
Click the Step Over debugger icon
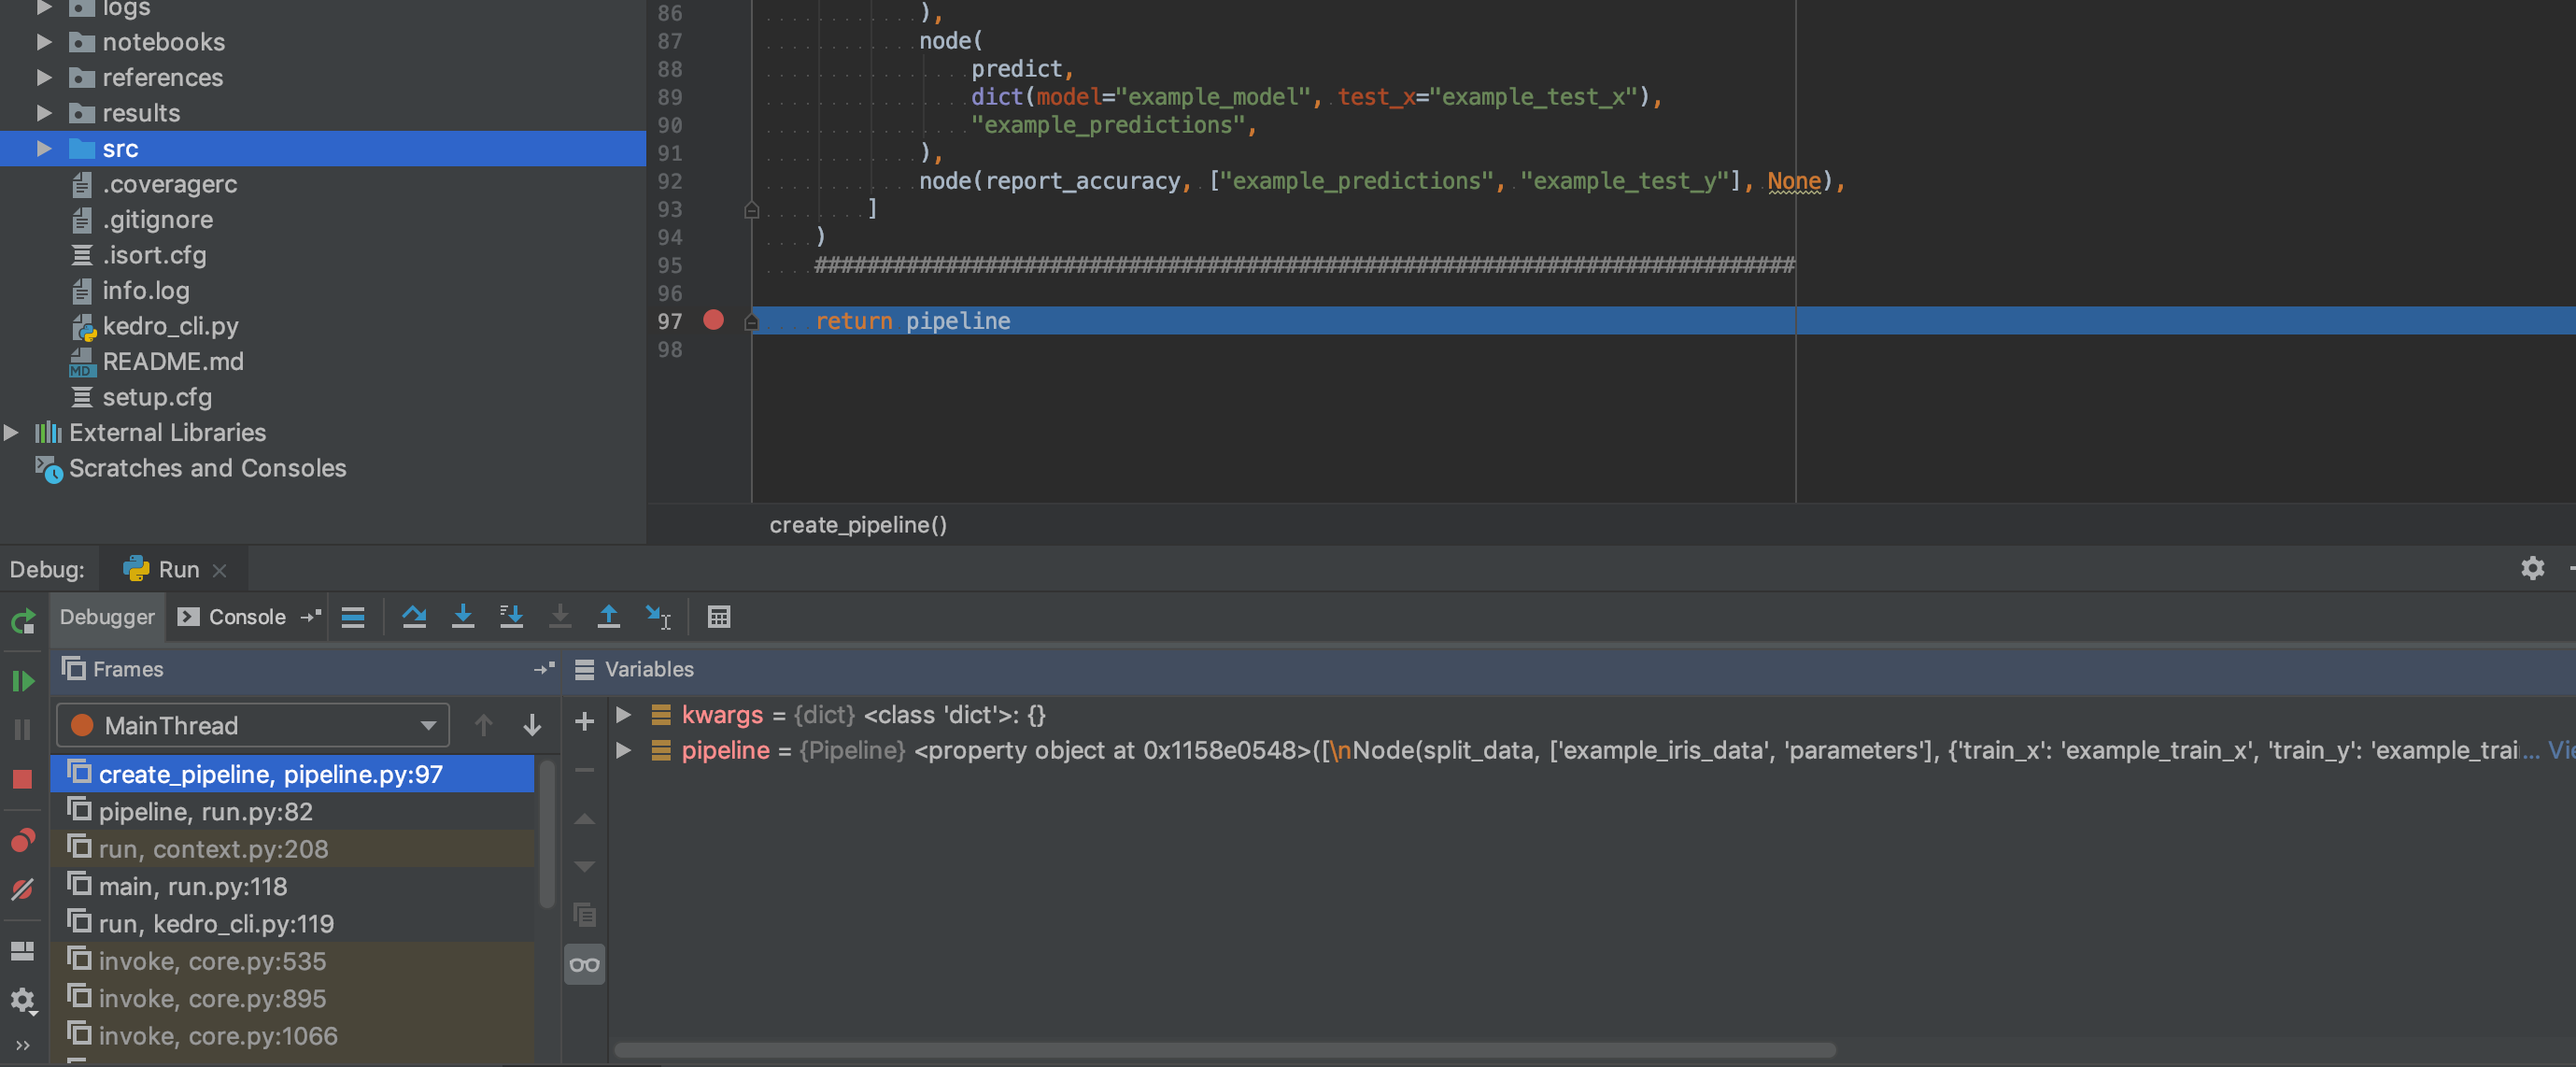pos(414,616)
